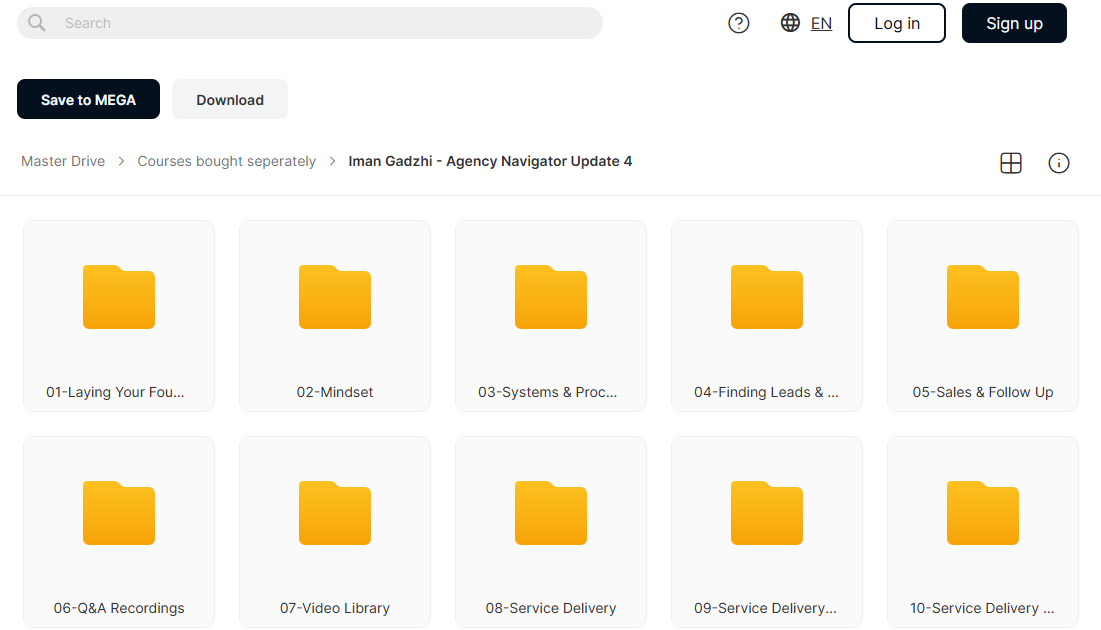Select the 01-Laying Your Fou... label

pyautogui.click(x=115, y=392)
